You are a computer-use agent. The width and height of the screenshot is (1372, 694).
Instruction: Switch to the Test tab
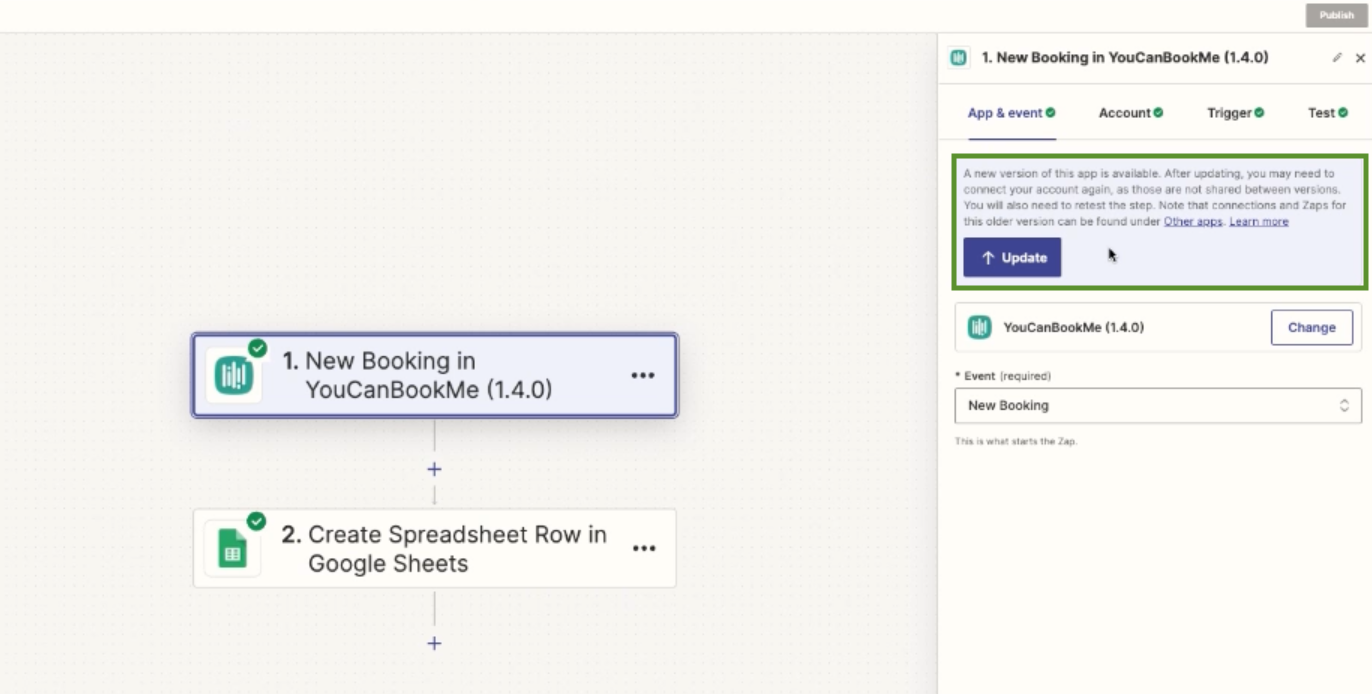[1328, 113]
